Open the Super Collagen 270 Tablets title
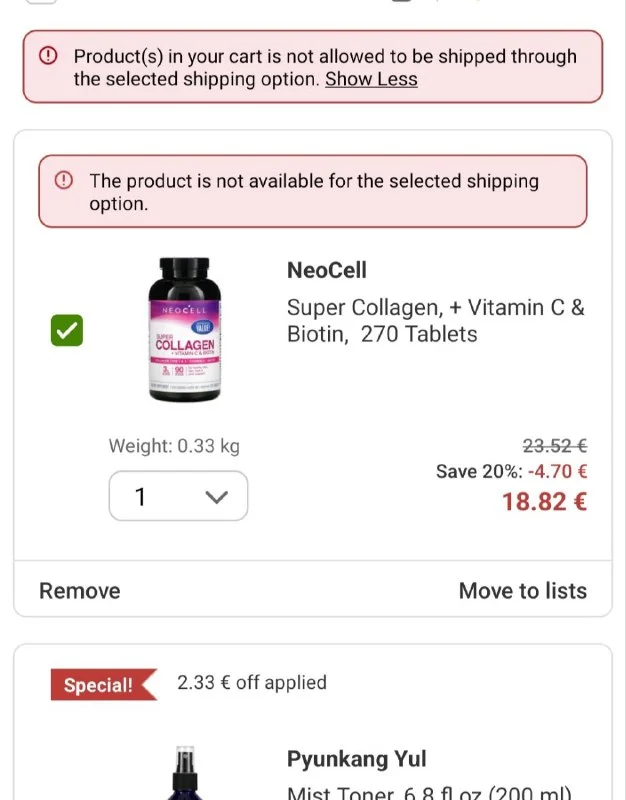Viewport: 626px width, 800px height. coord(435,321)
